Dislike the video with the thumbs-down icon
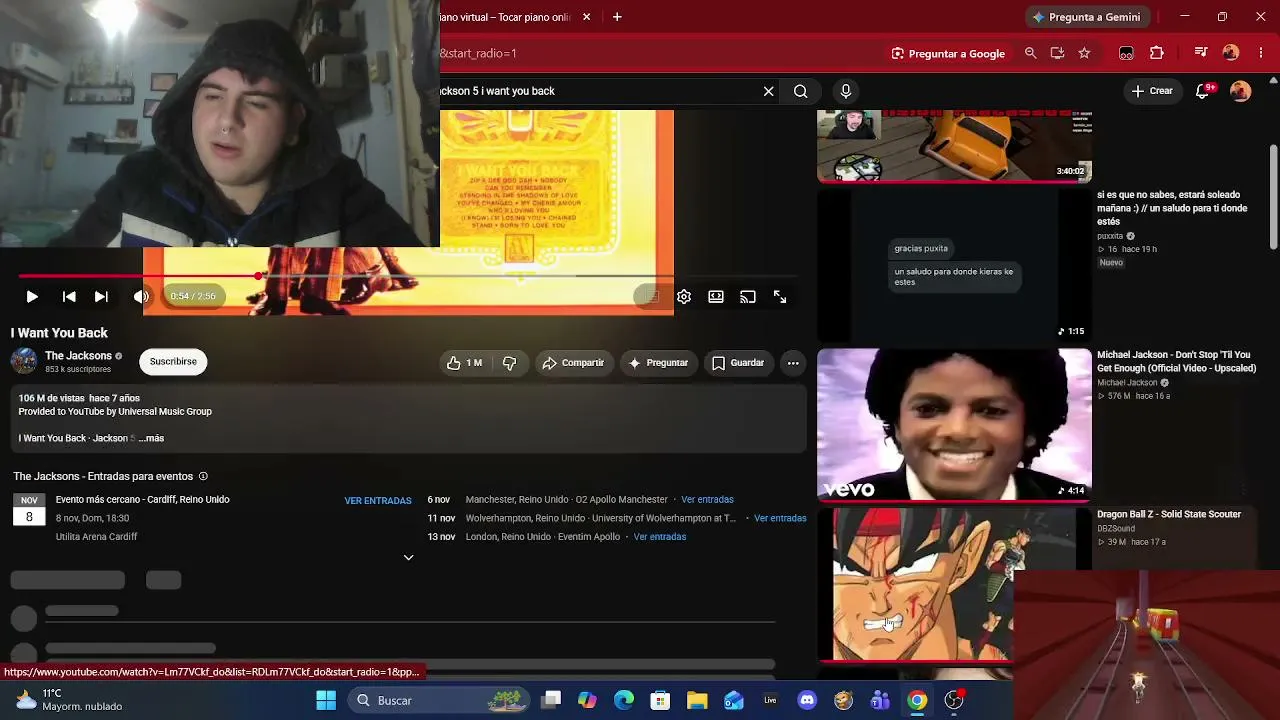Image resolution: width=1280 pixels, height=720 pixels. (509, 363)
